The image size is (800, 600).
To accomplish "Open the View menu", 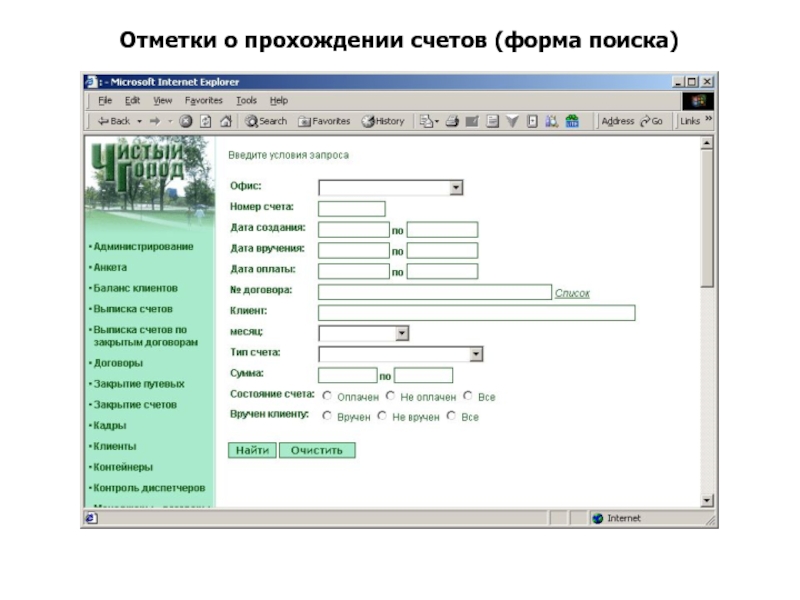I will pos(162,100).
